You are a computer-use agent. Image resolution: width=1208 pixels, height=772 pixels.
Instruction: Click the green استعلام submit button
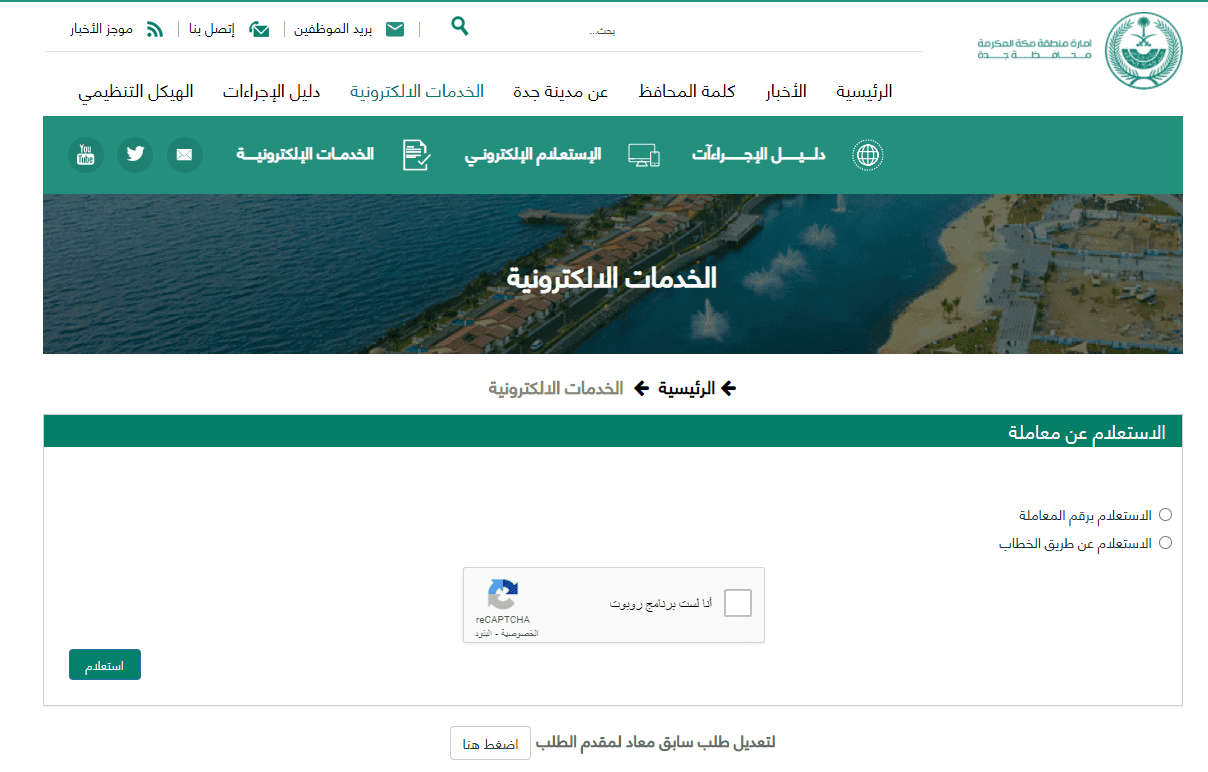[105, 665]
